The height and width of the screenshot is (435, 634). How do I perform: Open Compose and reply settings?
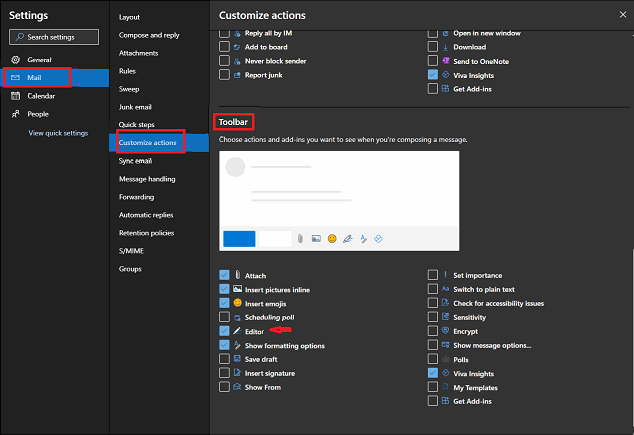coord(149,35)
